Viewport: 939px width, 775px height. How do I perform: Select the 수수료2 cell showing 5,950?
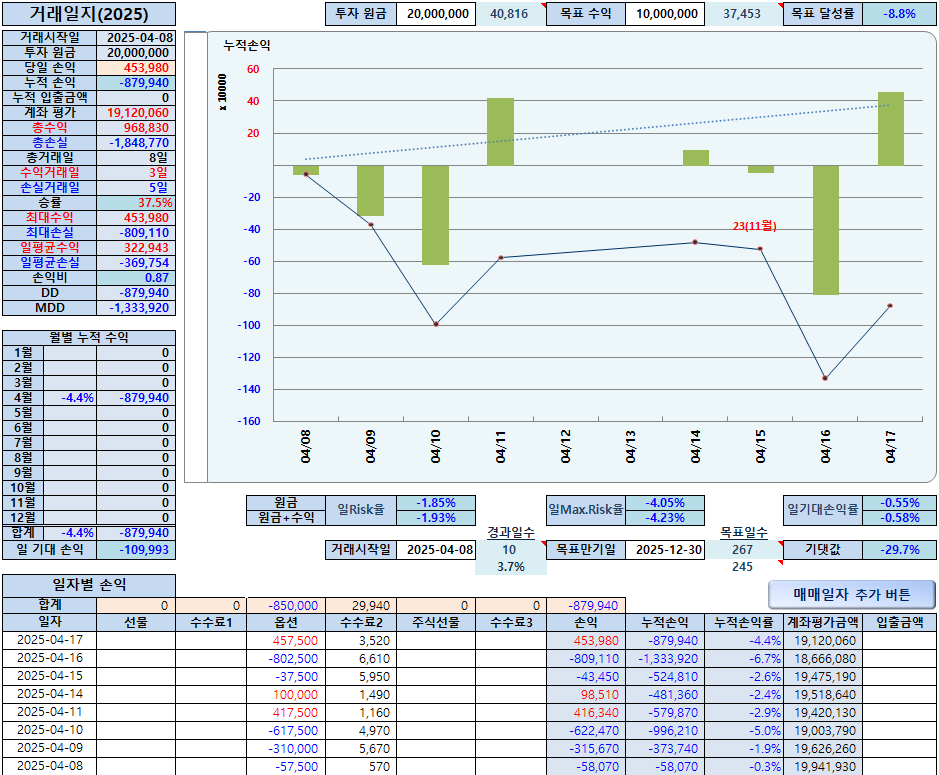click(361, 677)
